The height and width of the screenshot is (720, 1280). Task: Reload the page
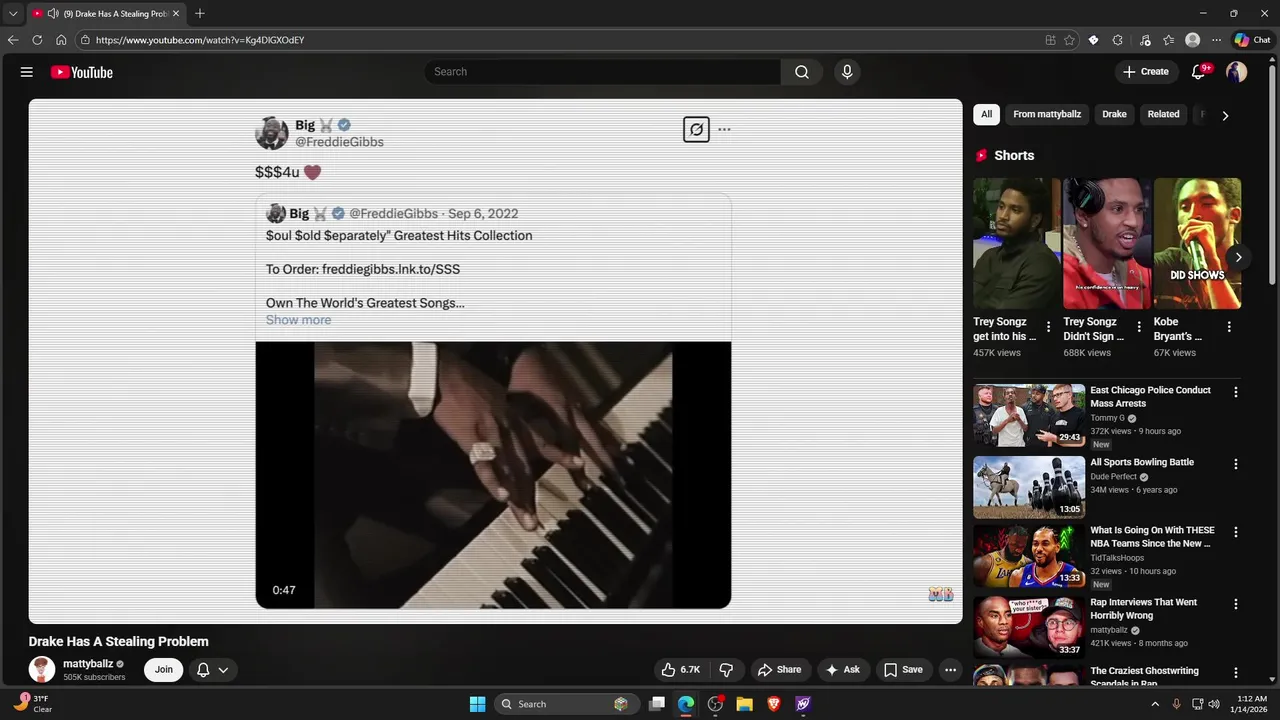(37, 40)
